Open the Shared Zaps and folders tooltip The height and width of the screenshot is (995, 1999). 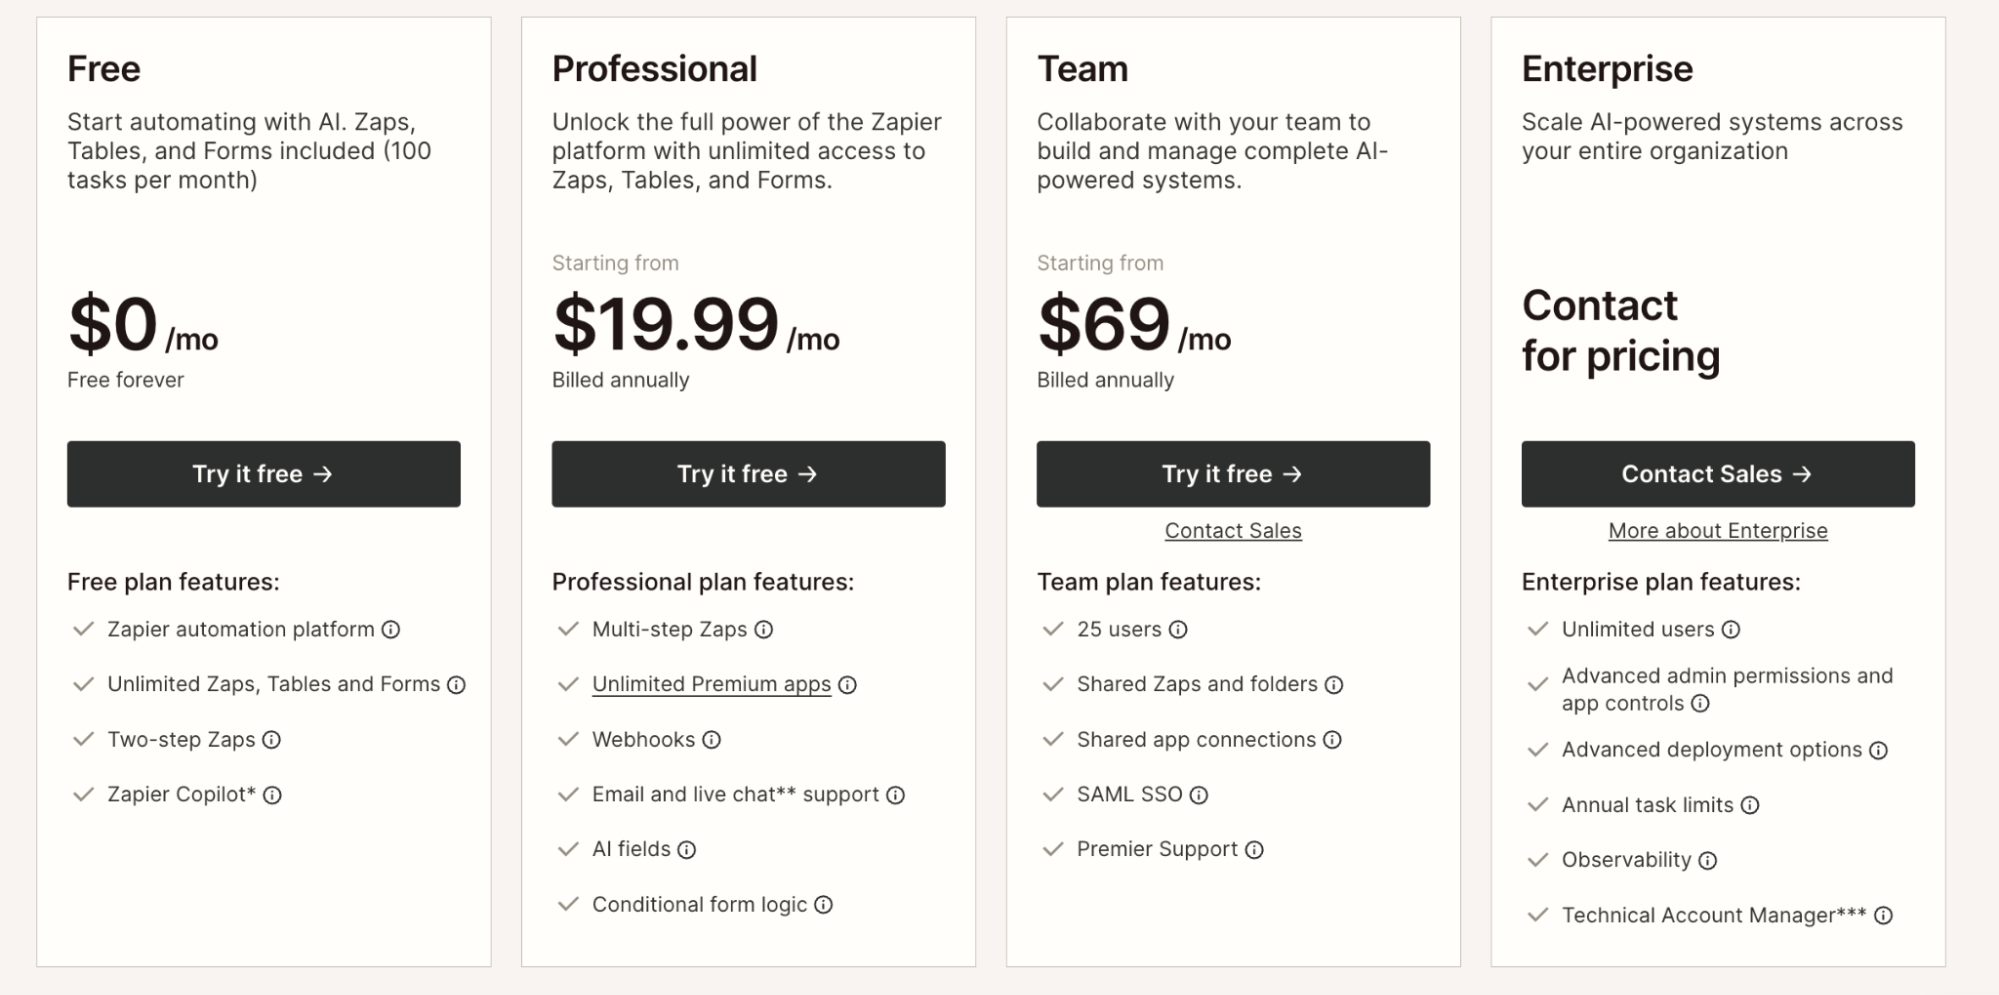pyautogui.click(x=1333, y=684)
